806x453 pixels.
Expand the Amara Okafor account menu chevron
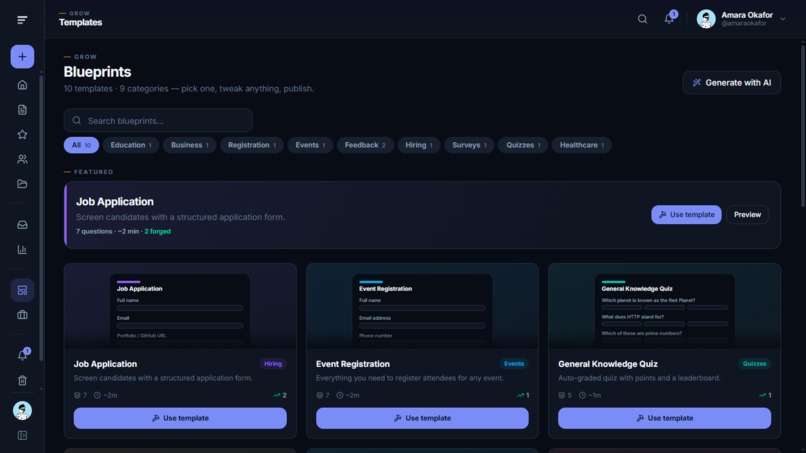(782, 19)
